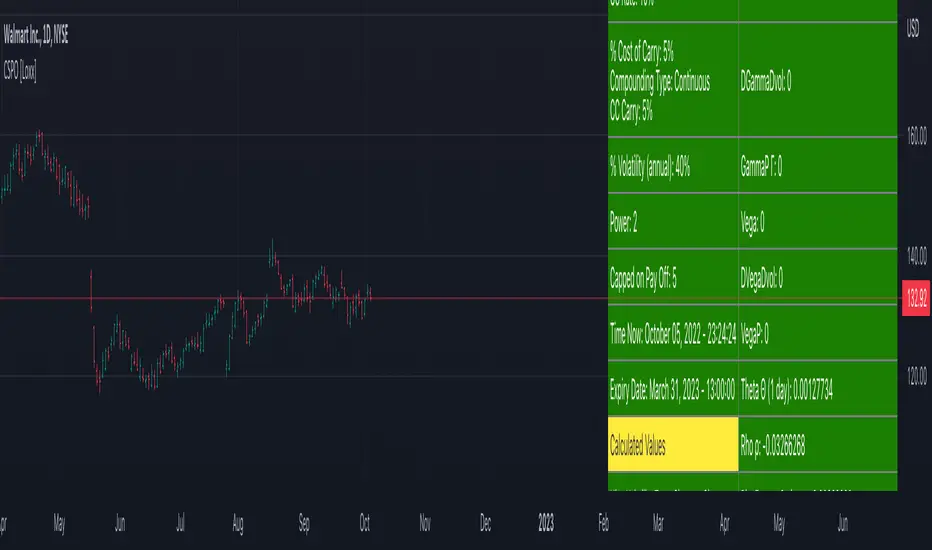Click the Power: 2 table cell
Screen dimensions: 932x550
pos(673,223)
